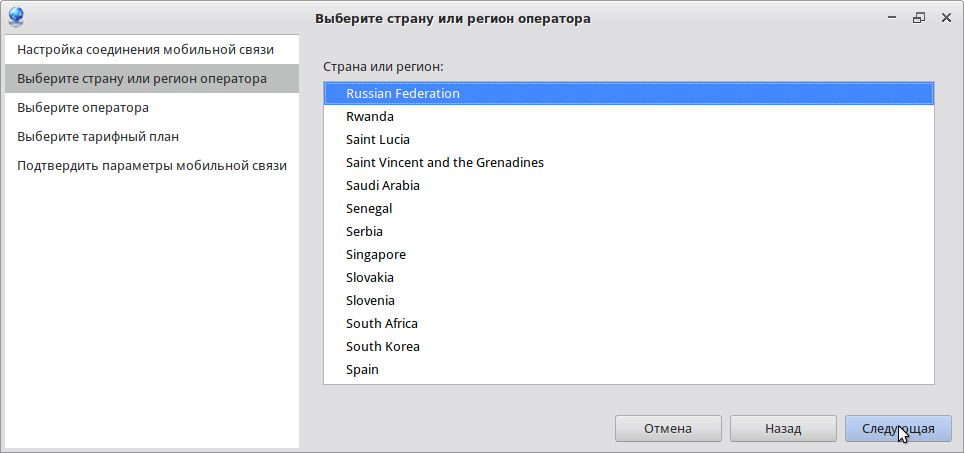Cancel the wizard with Отмена
This screenshot has width=964, height=453.
click(668, 428)
